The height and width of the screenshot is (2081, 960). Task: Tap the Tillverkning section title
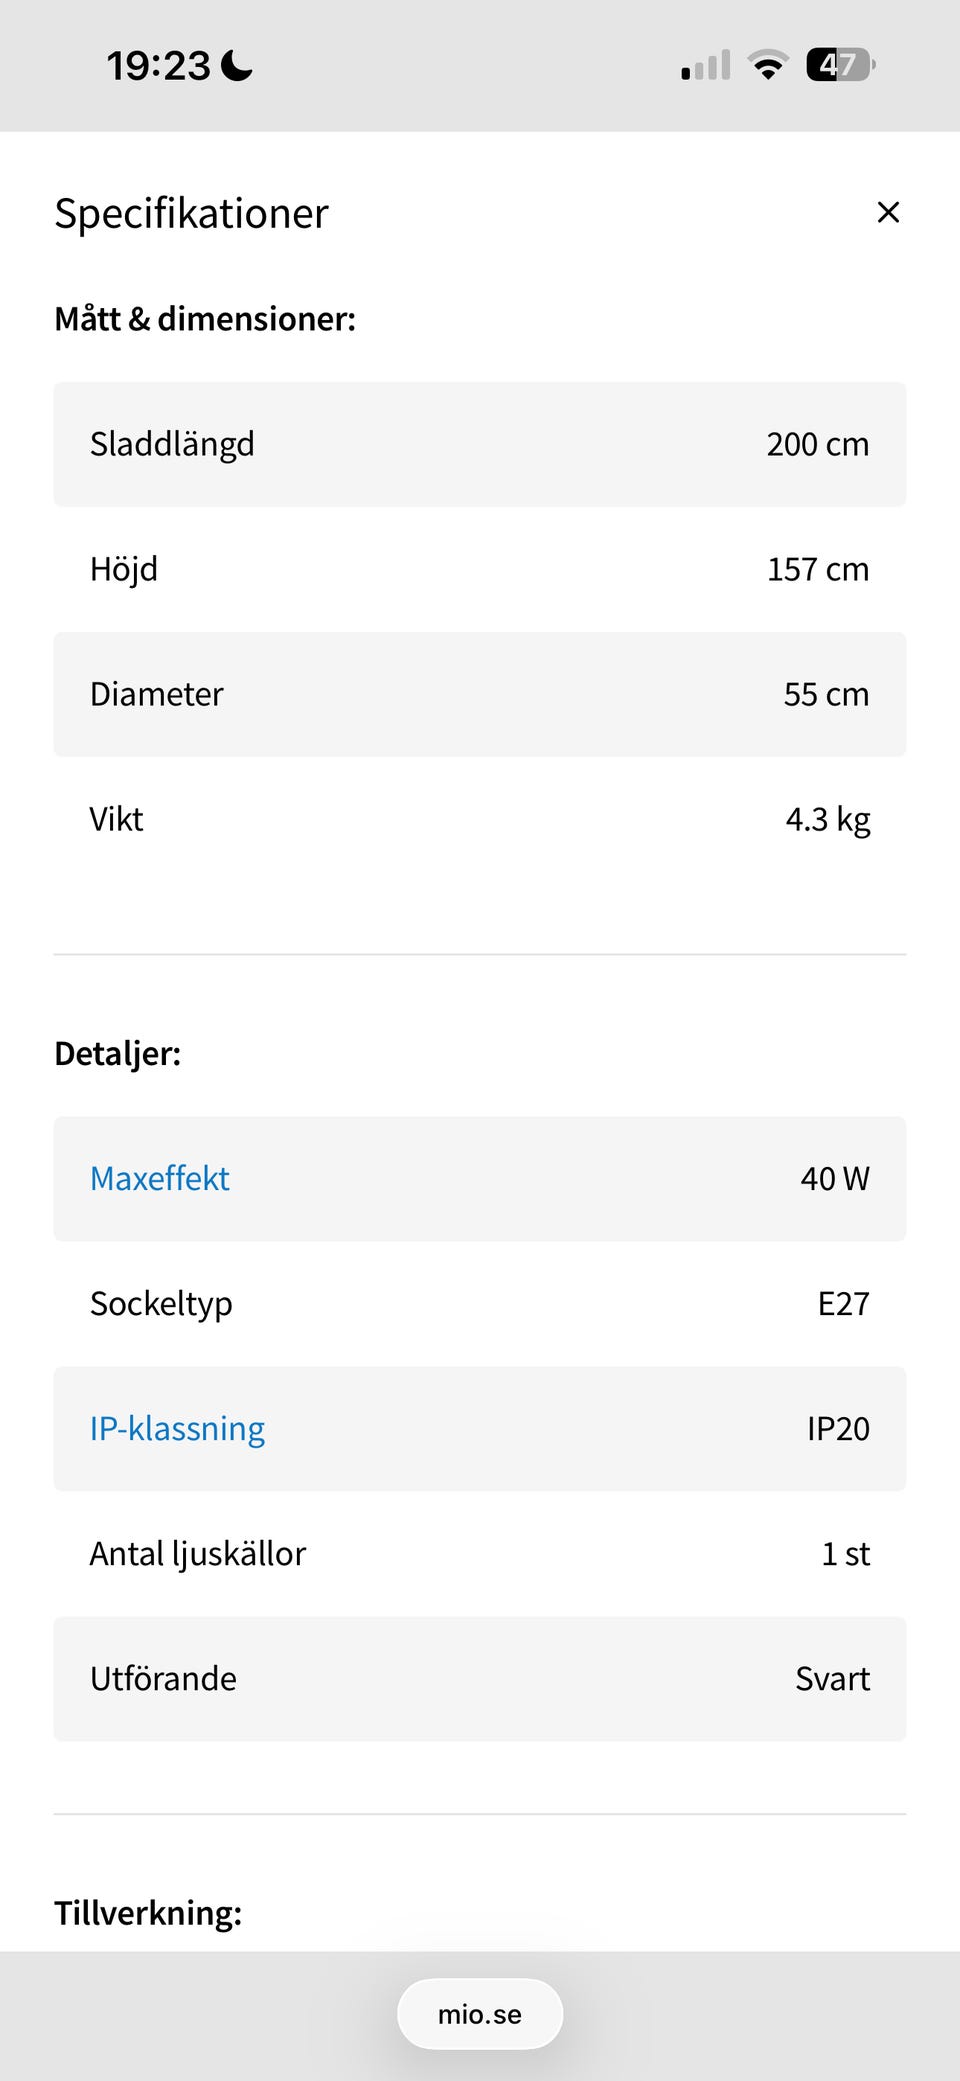coord(148,1913)
